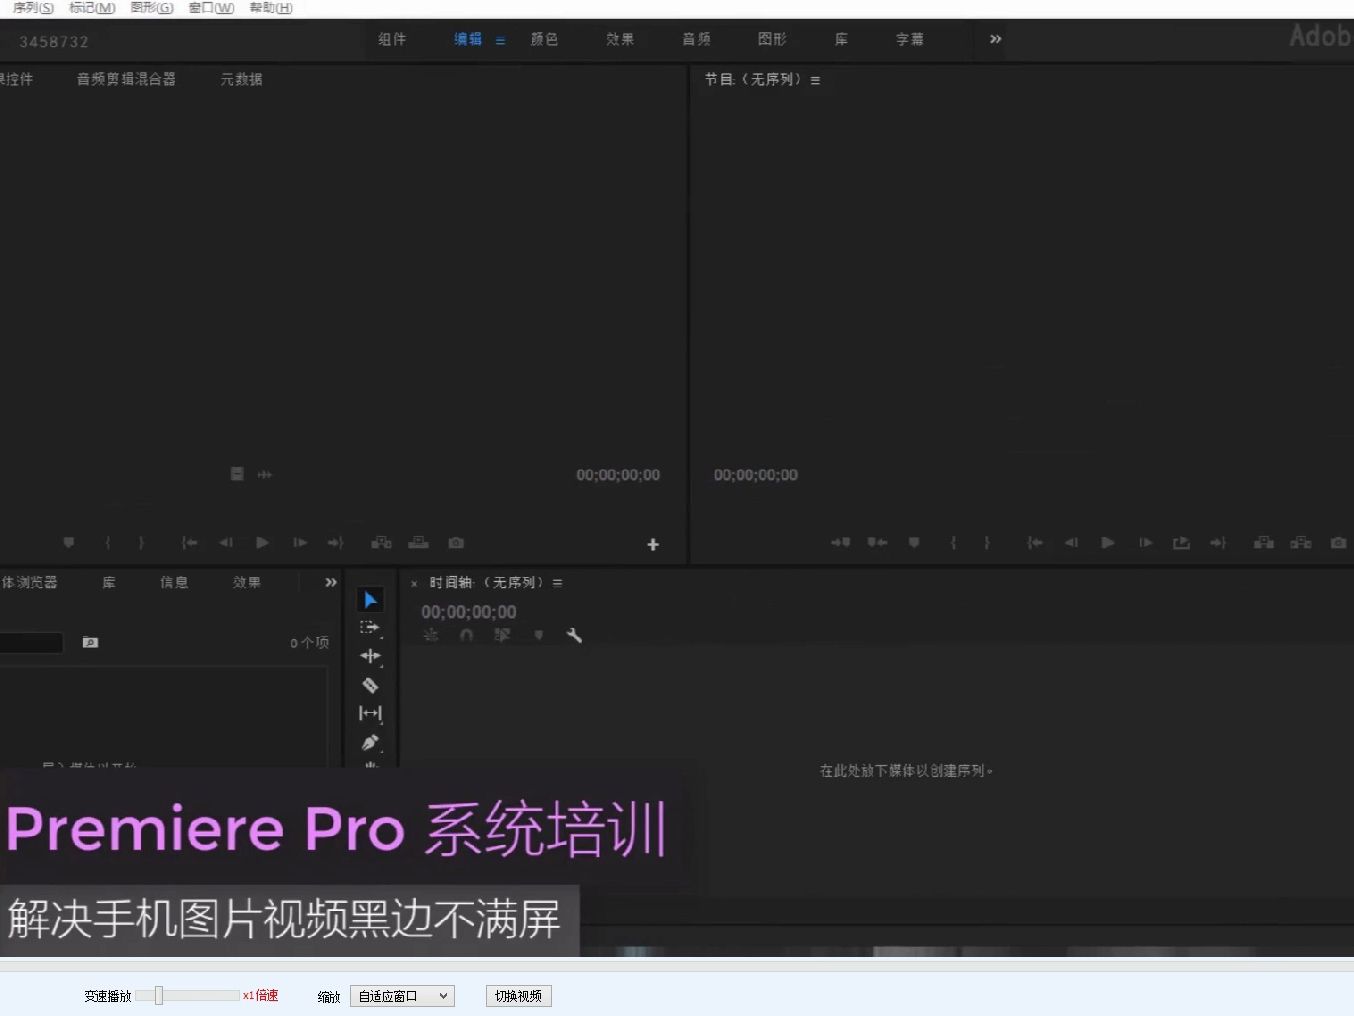Viewport: 1354px width, 1016px height.
Task: Toggle timeline linked selection icon
Action: [502, 635]
